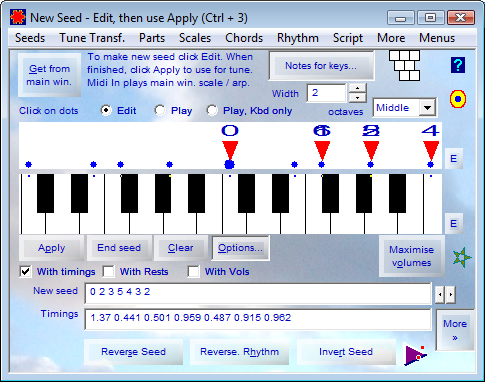Click the End seed button
This screenshot has width=485, height=382.
coord(119,248)
